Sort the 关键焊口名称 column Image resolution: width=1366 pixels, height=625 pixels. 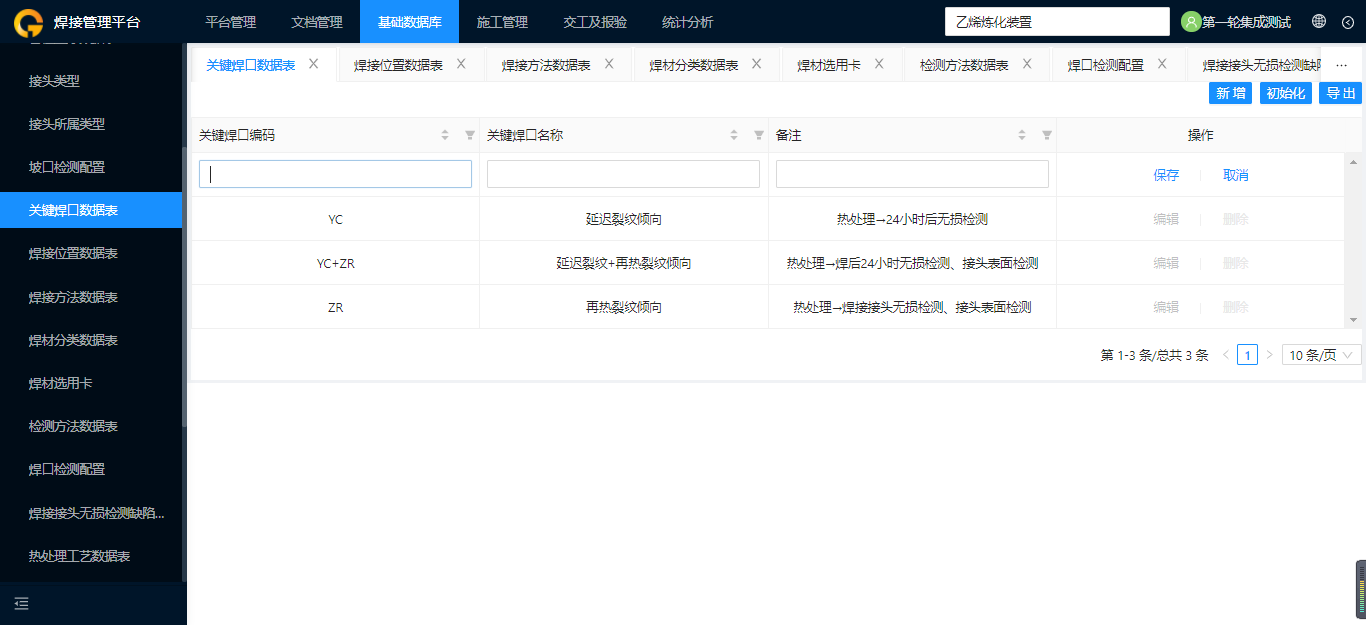click(734, 135)
